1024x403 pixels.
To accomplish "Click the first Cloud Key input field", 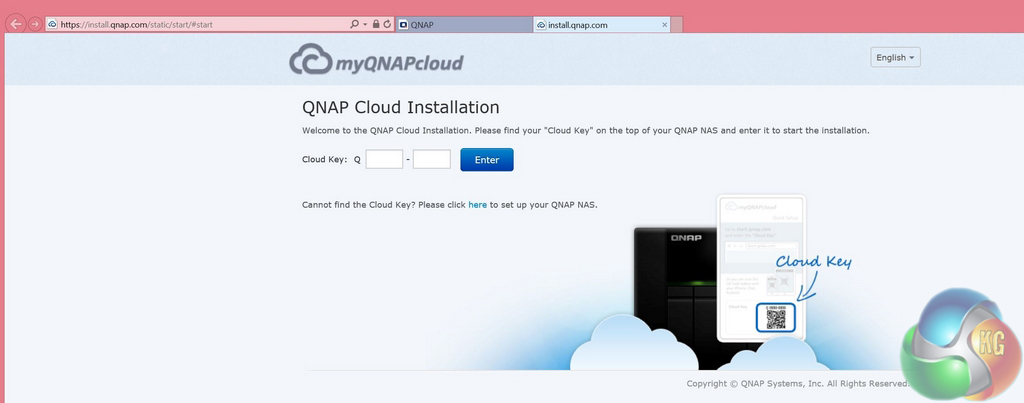I will tap(384, 159).
